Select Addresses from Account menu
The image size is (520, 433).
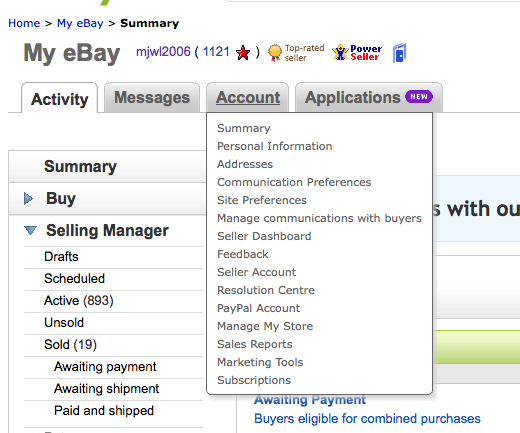[245, 164]
